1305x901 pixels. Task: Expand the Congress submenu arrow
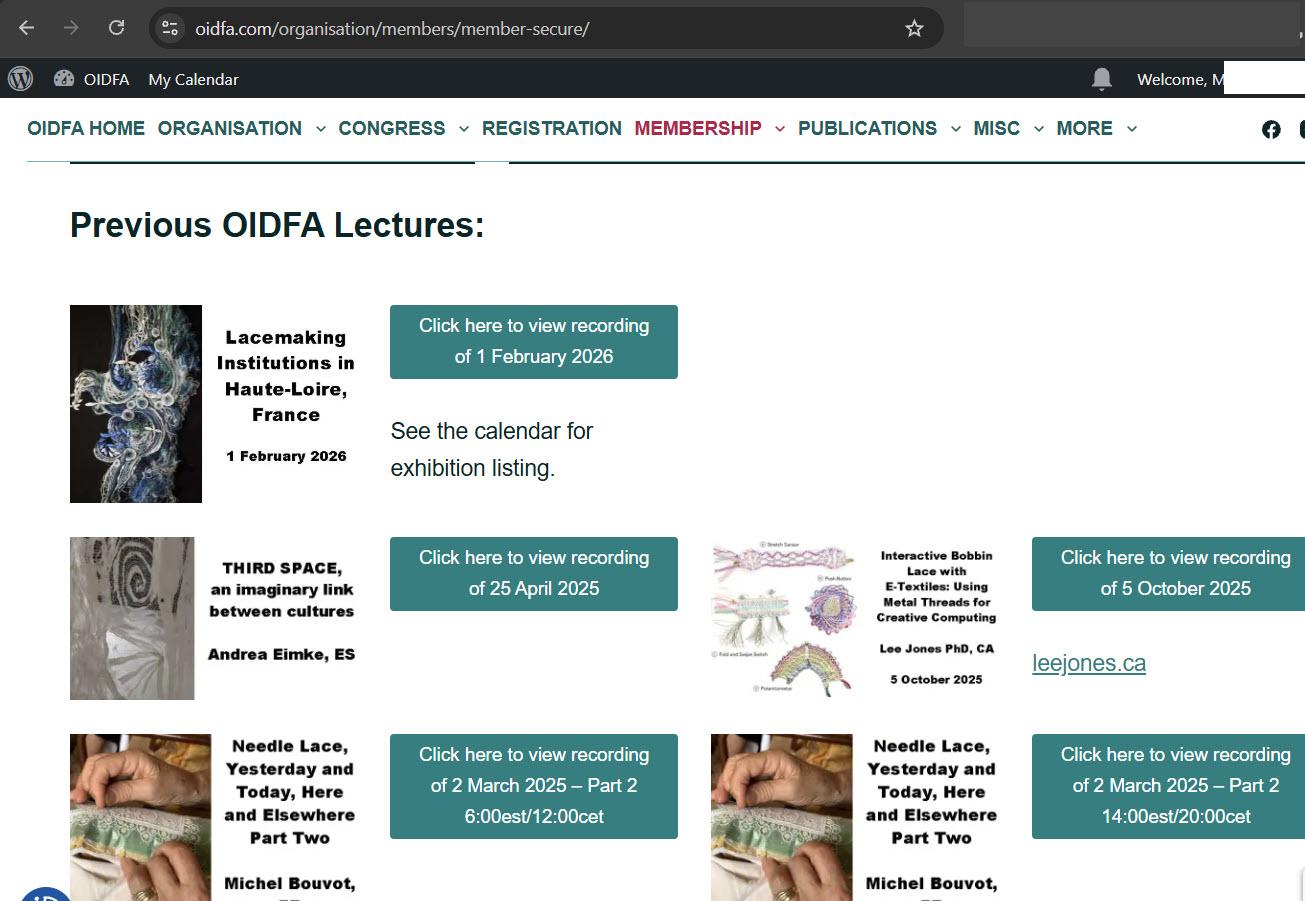point(464,129)
